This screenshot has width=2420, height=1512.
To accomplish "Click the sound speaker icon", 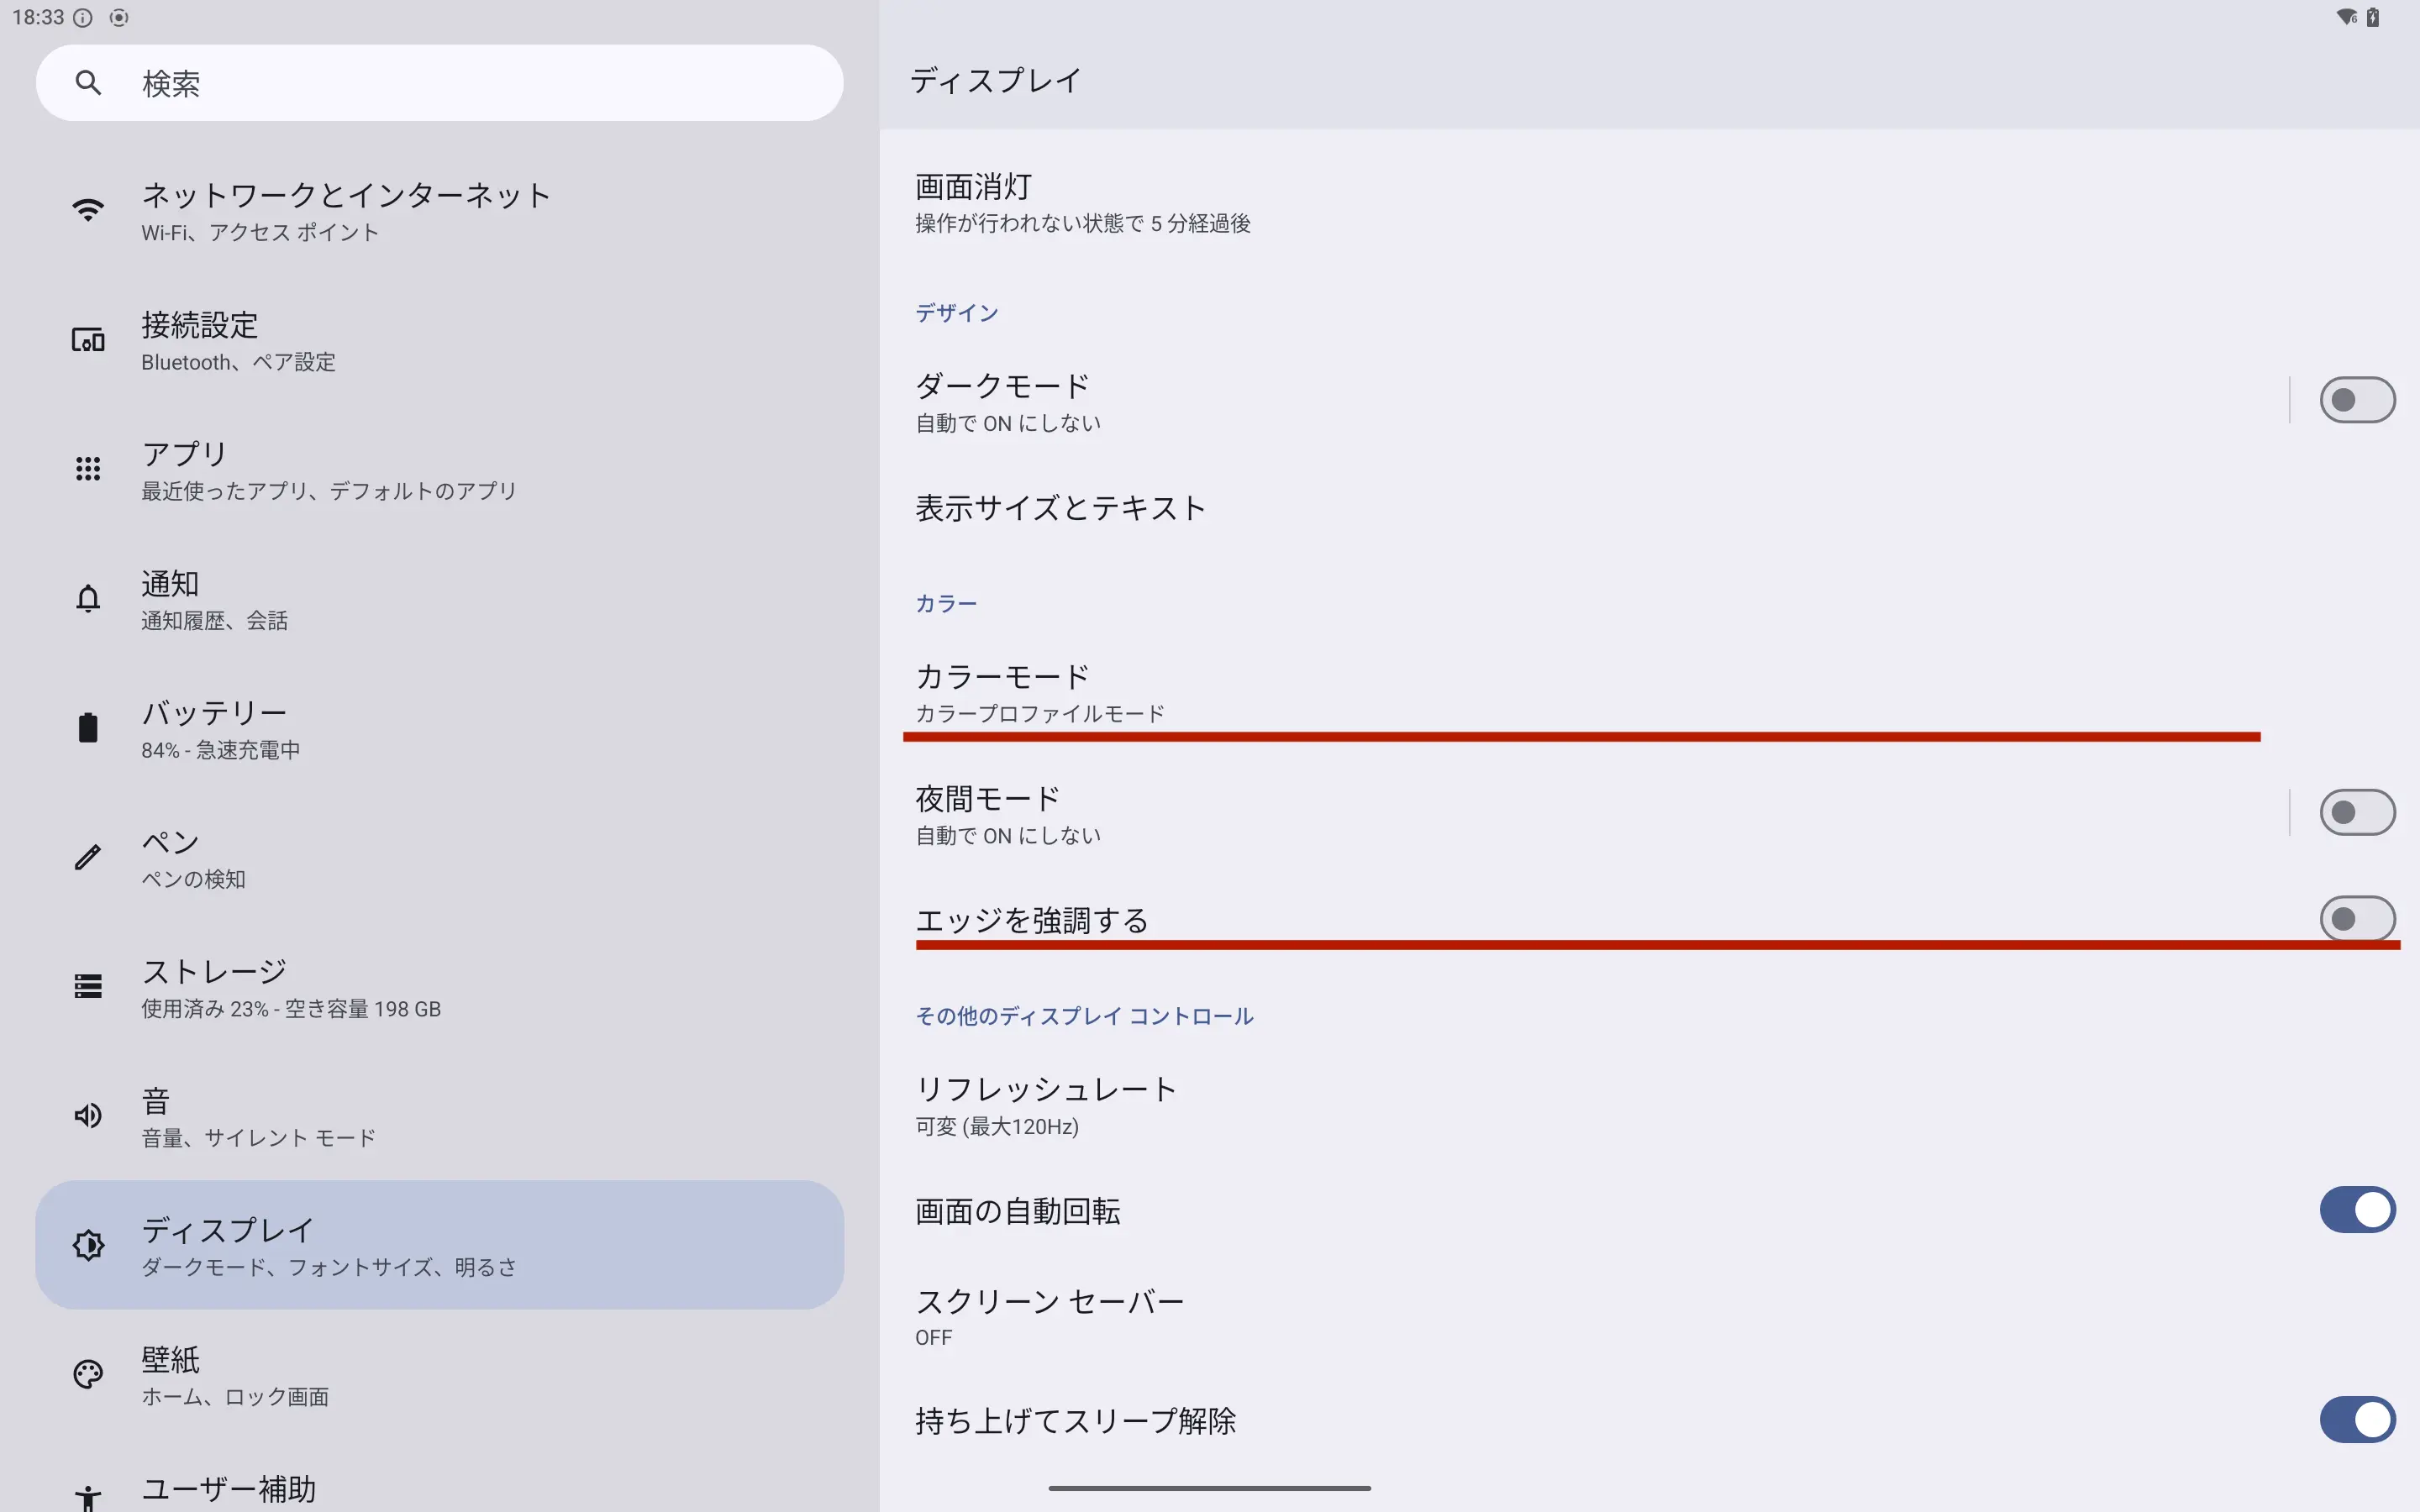I will point(88,1115).
